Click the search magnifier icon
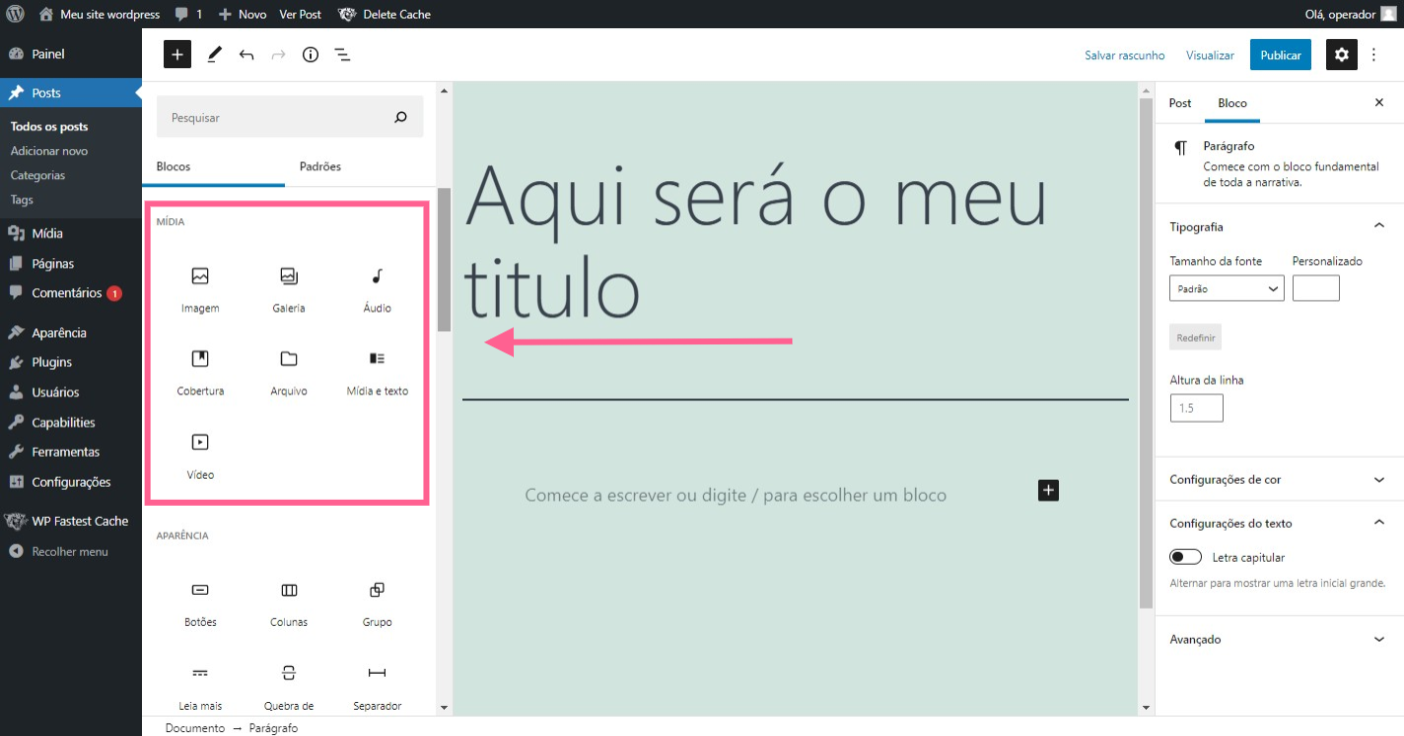Image resolution: width=1404 pixels, height=736 pixels. point(401,117)
